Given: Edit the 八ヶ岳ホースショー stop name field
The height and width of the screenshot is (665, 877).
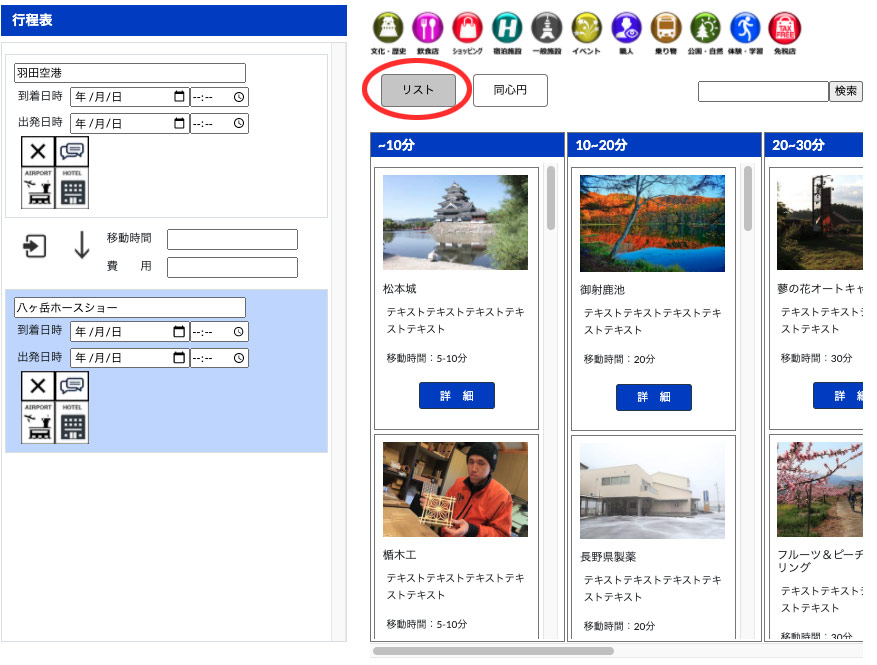Looking at the screenshot, I should (130, 308).
